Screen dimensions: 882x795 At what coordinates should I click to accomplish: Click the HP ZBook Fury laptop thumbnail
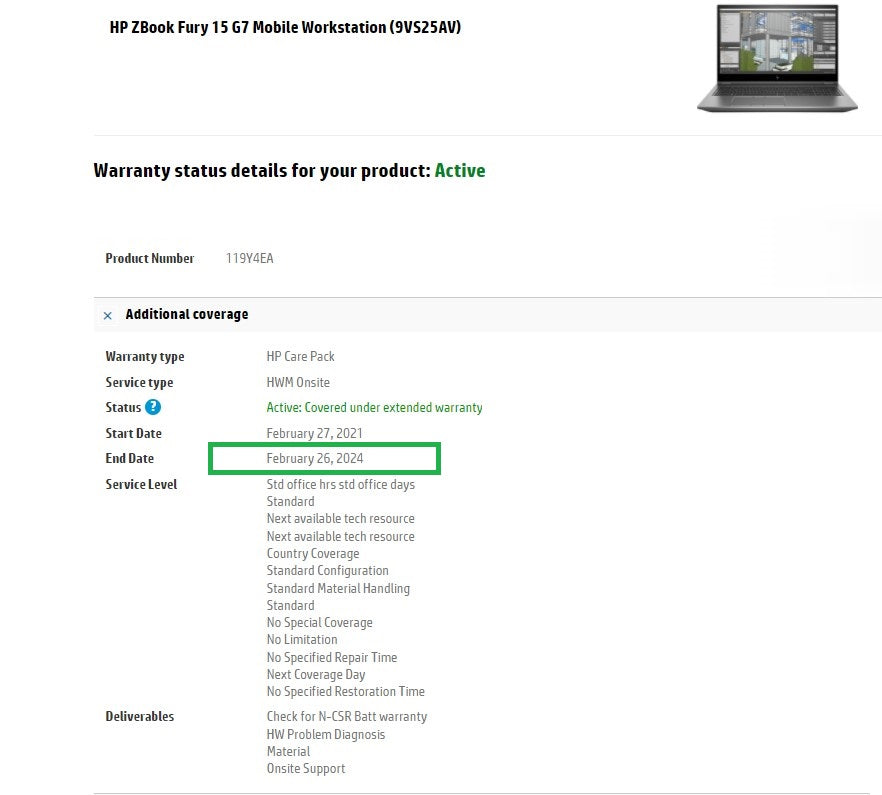point(777,58)
